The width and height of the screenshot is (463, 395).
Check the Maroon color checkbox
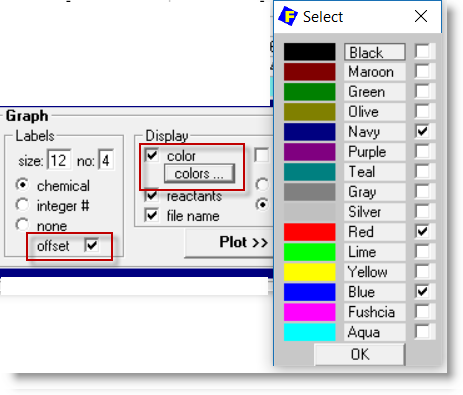pos(423,72)
